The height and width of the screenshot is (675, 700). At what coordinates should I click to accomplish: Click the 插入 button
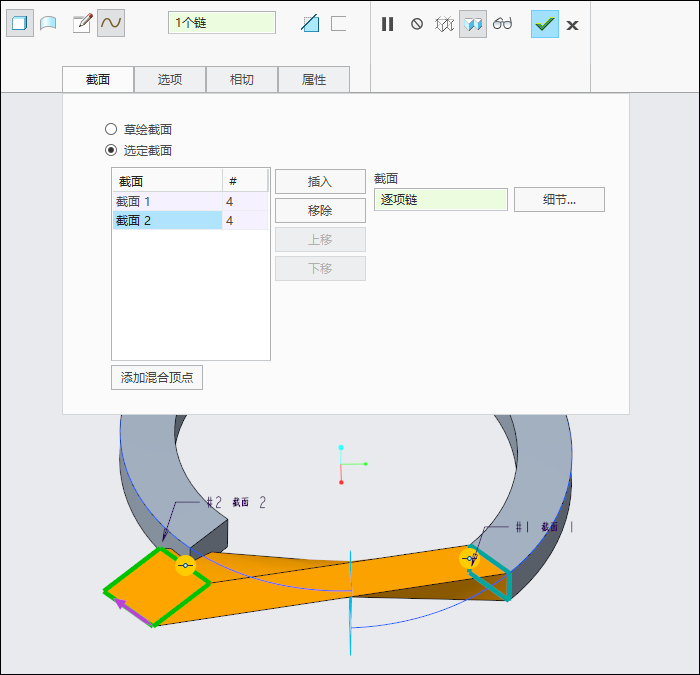point(320,181)
